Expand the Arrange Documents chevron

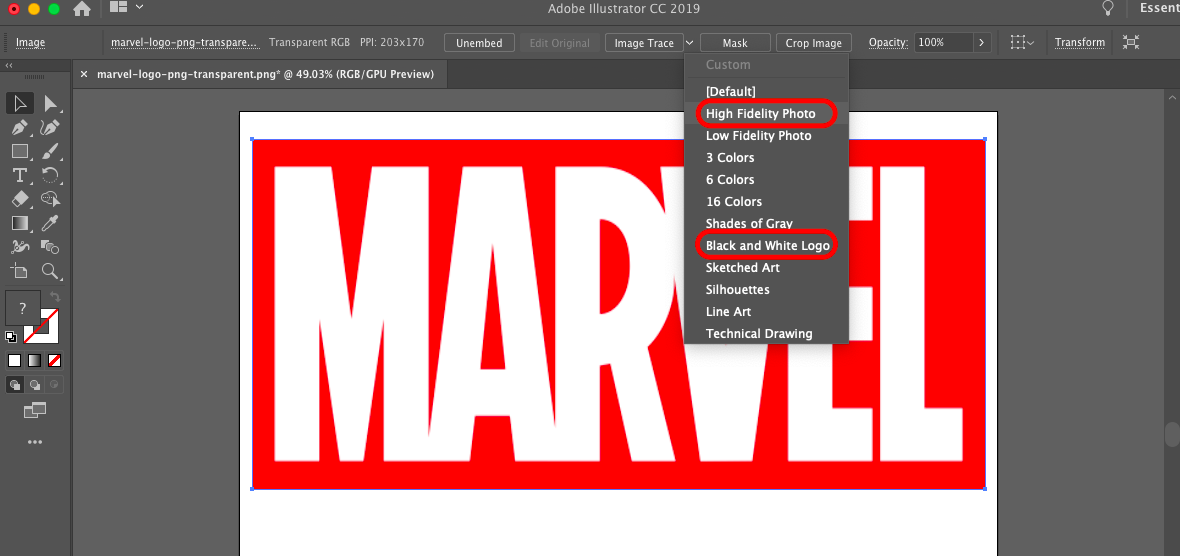click(138, 8)
